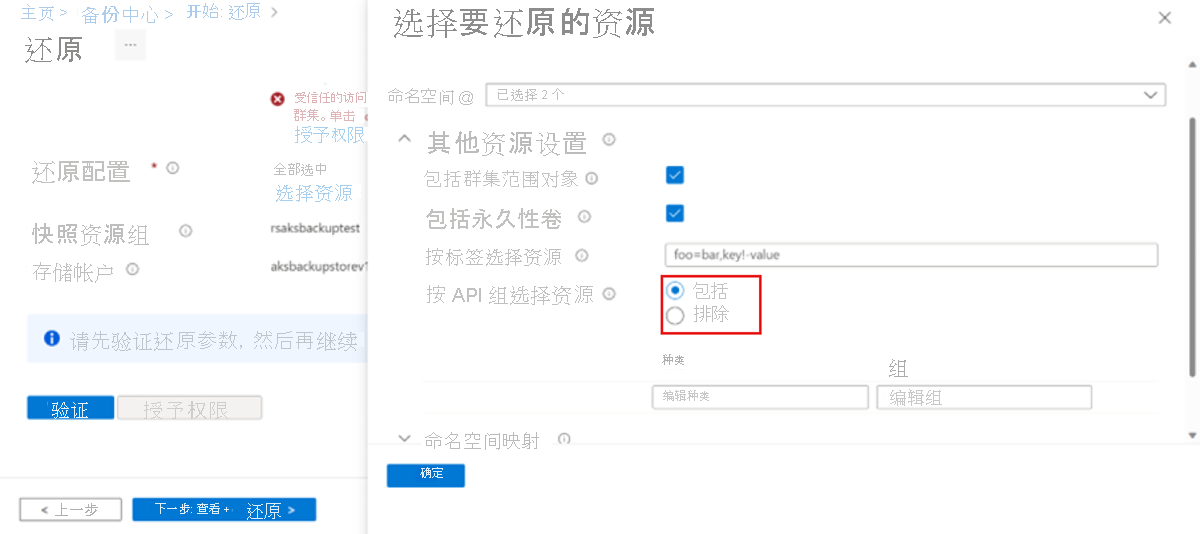Viewport: 1200px width, 534px height.
Task: Click the 按标签选择资源 text field
Action: (x=911, y=254)
